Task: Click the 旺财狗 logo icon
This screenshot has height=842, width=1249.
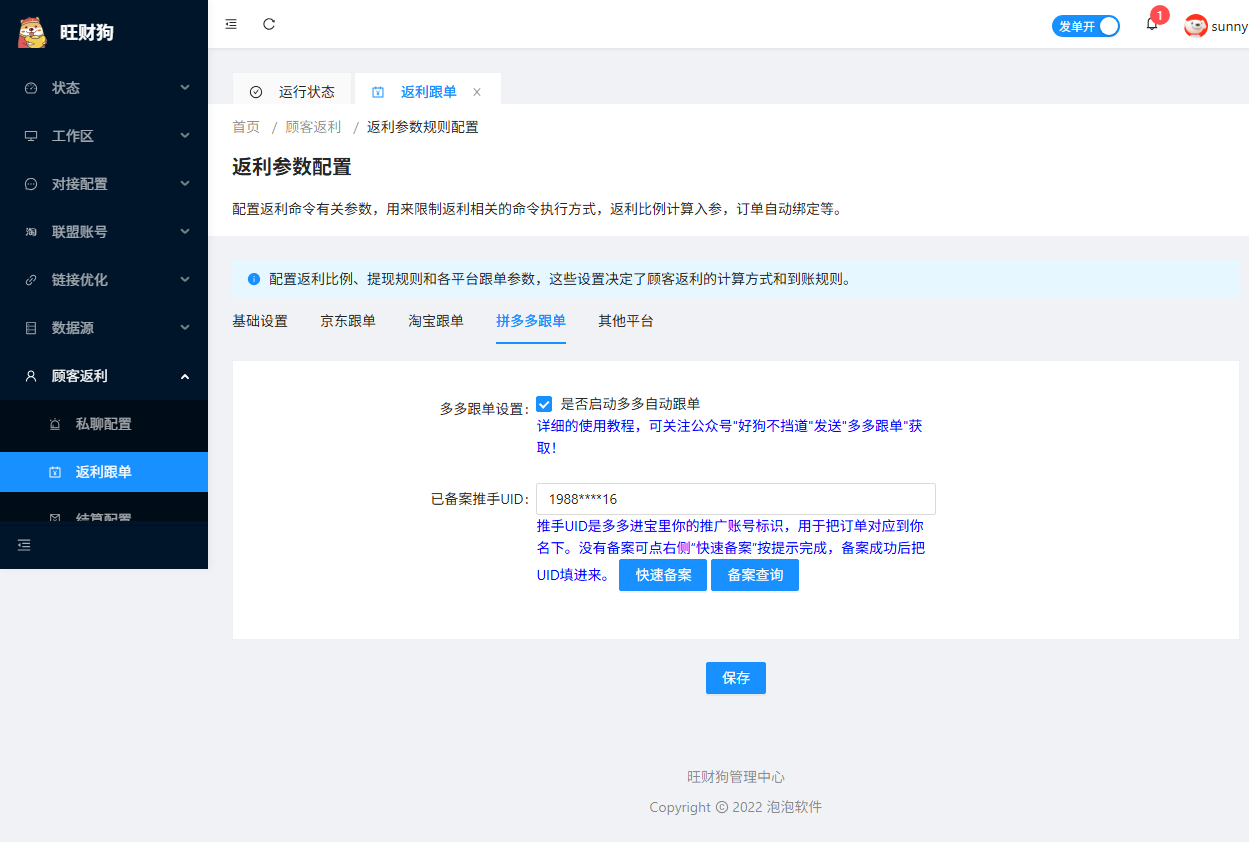Action: pyautogui.click(x=32, y=32)
